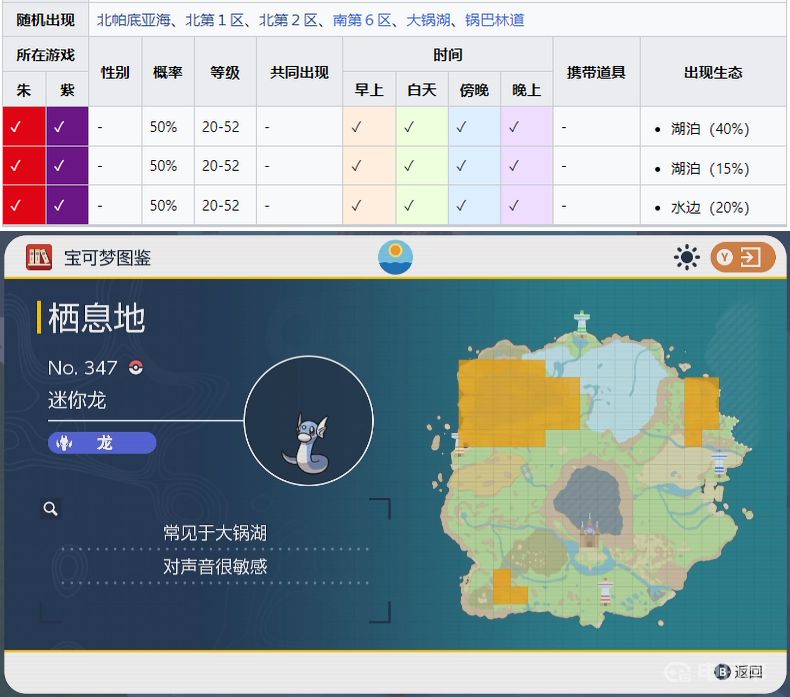Viewport: 790px width, 697px height.
Task: Click the 傍晚 sub-header
Action: pos(474,90)
